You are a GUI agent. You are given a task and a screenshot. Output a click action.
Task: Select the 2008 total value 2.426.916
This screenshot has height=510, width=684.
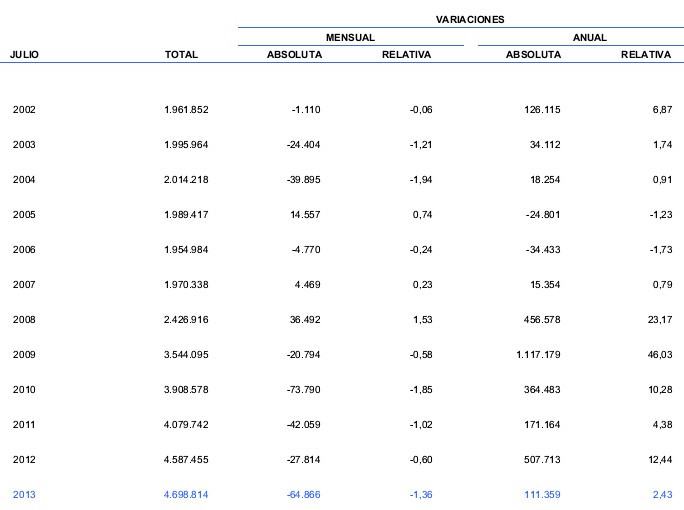point(185,319)
